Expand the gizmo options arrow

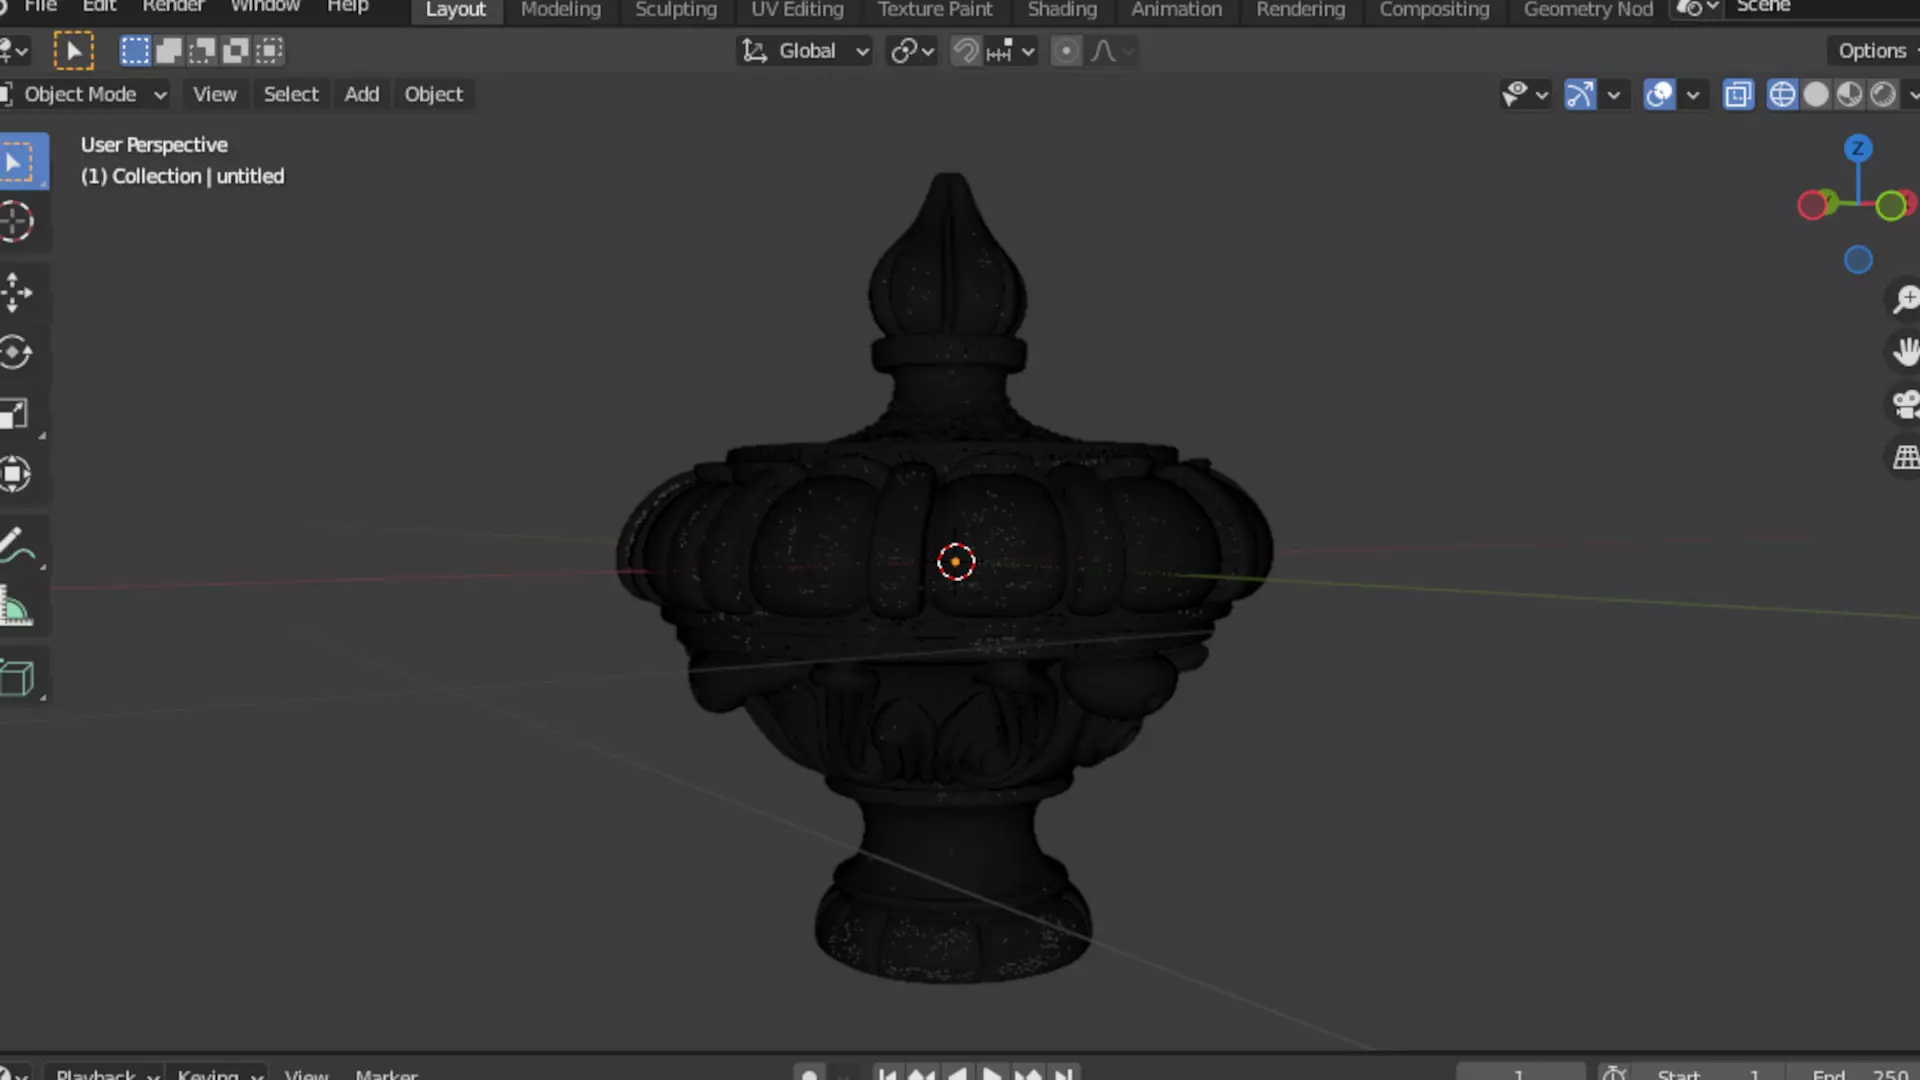point(1613,94)
